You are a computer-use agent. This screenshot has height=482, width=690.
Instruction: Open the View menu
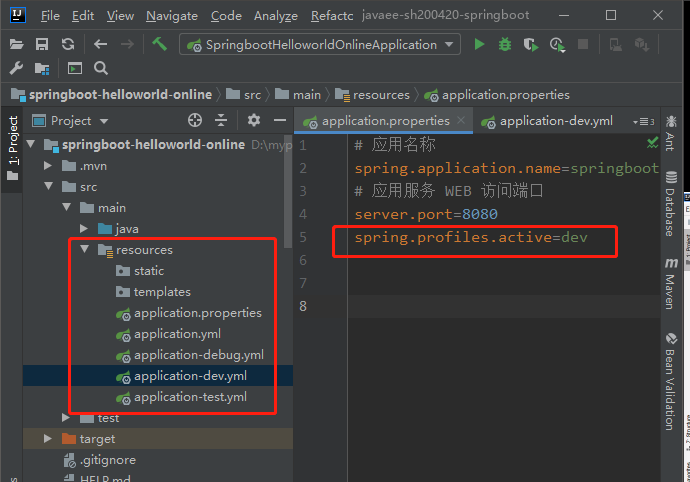point(120,16)
